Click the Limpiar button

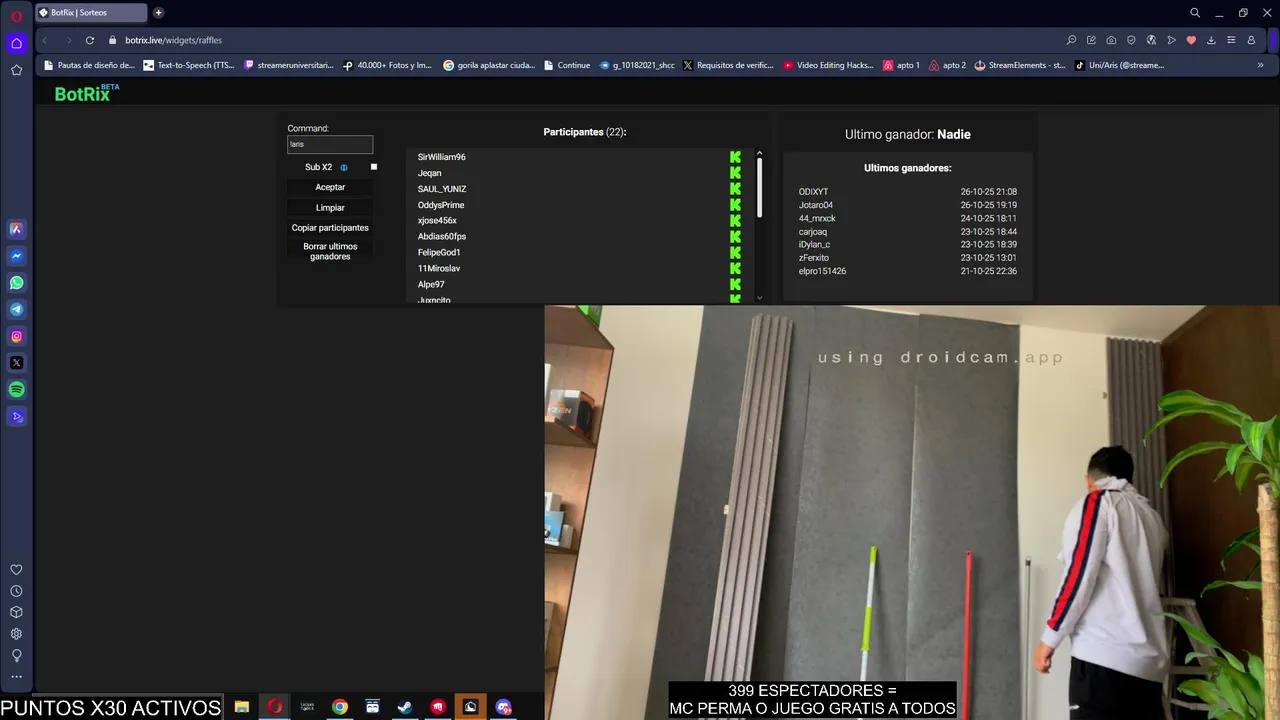click(x=330, y=208)
